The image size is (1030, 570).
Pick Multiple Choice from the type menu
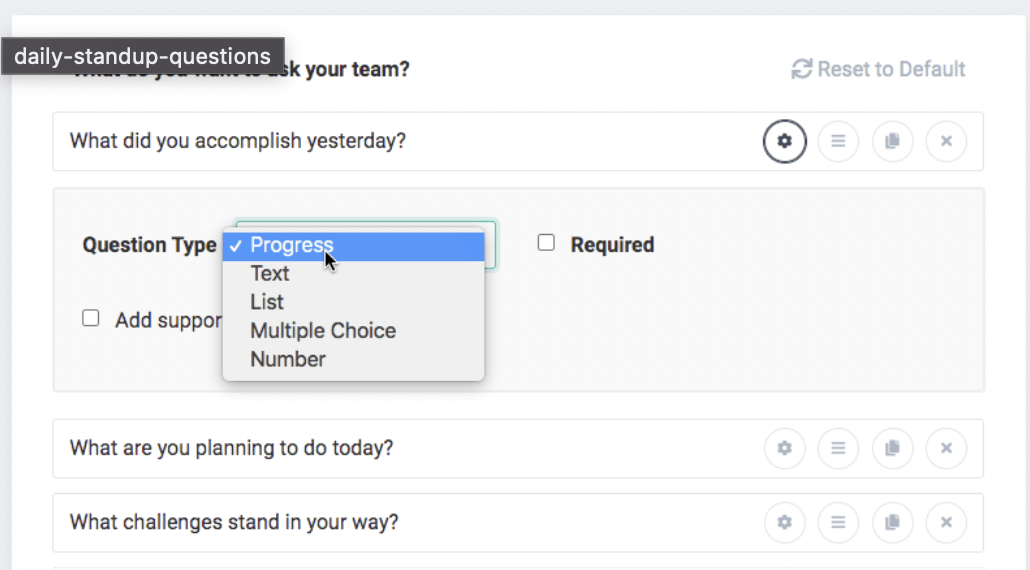click(353, 331)
